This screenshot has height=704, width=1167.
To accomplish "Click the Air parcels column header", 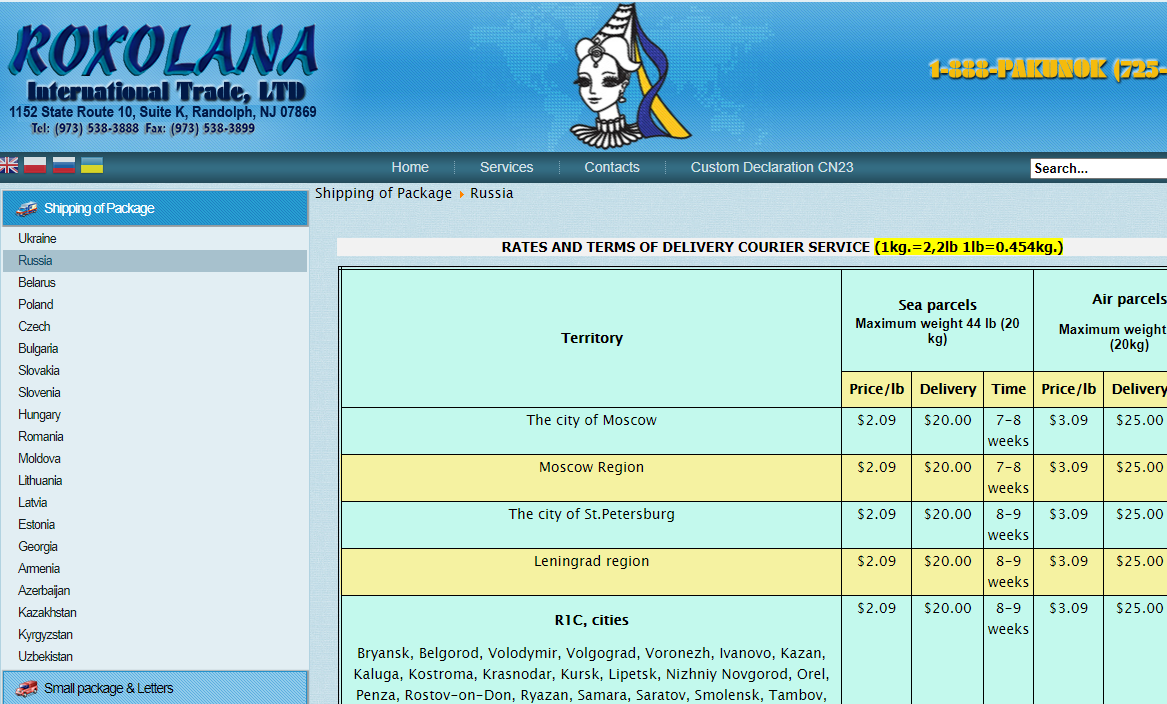I will [1100, 321].
